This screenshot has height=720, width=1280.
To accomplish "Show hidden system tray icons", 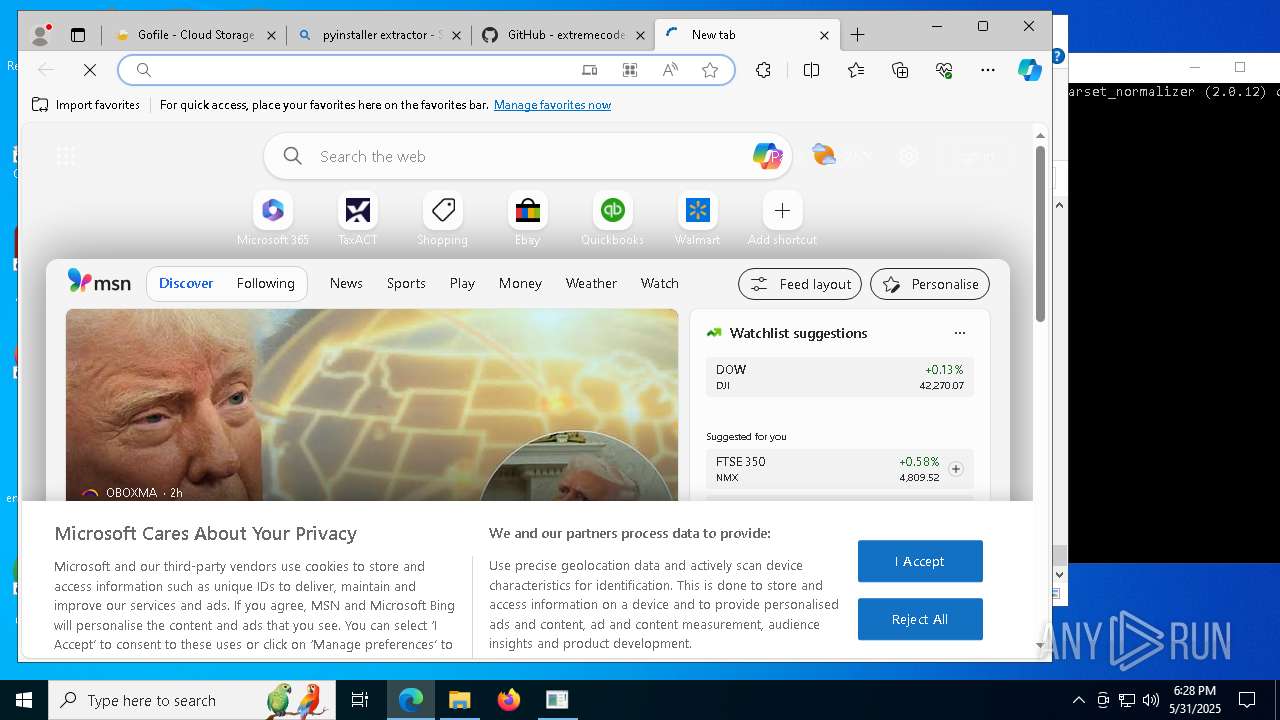I will 1078,700.
